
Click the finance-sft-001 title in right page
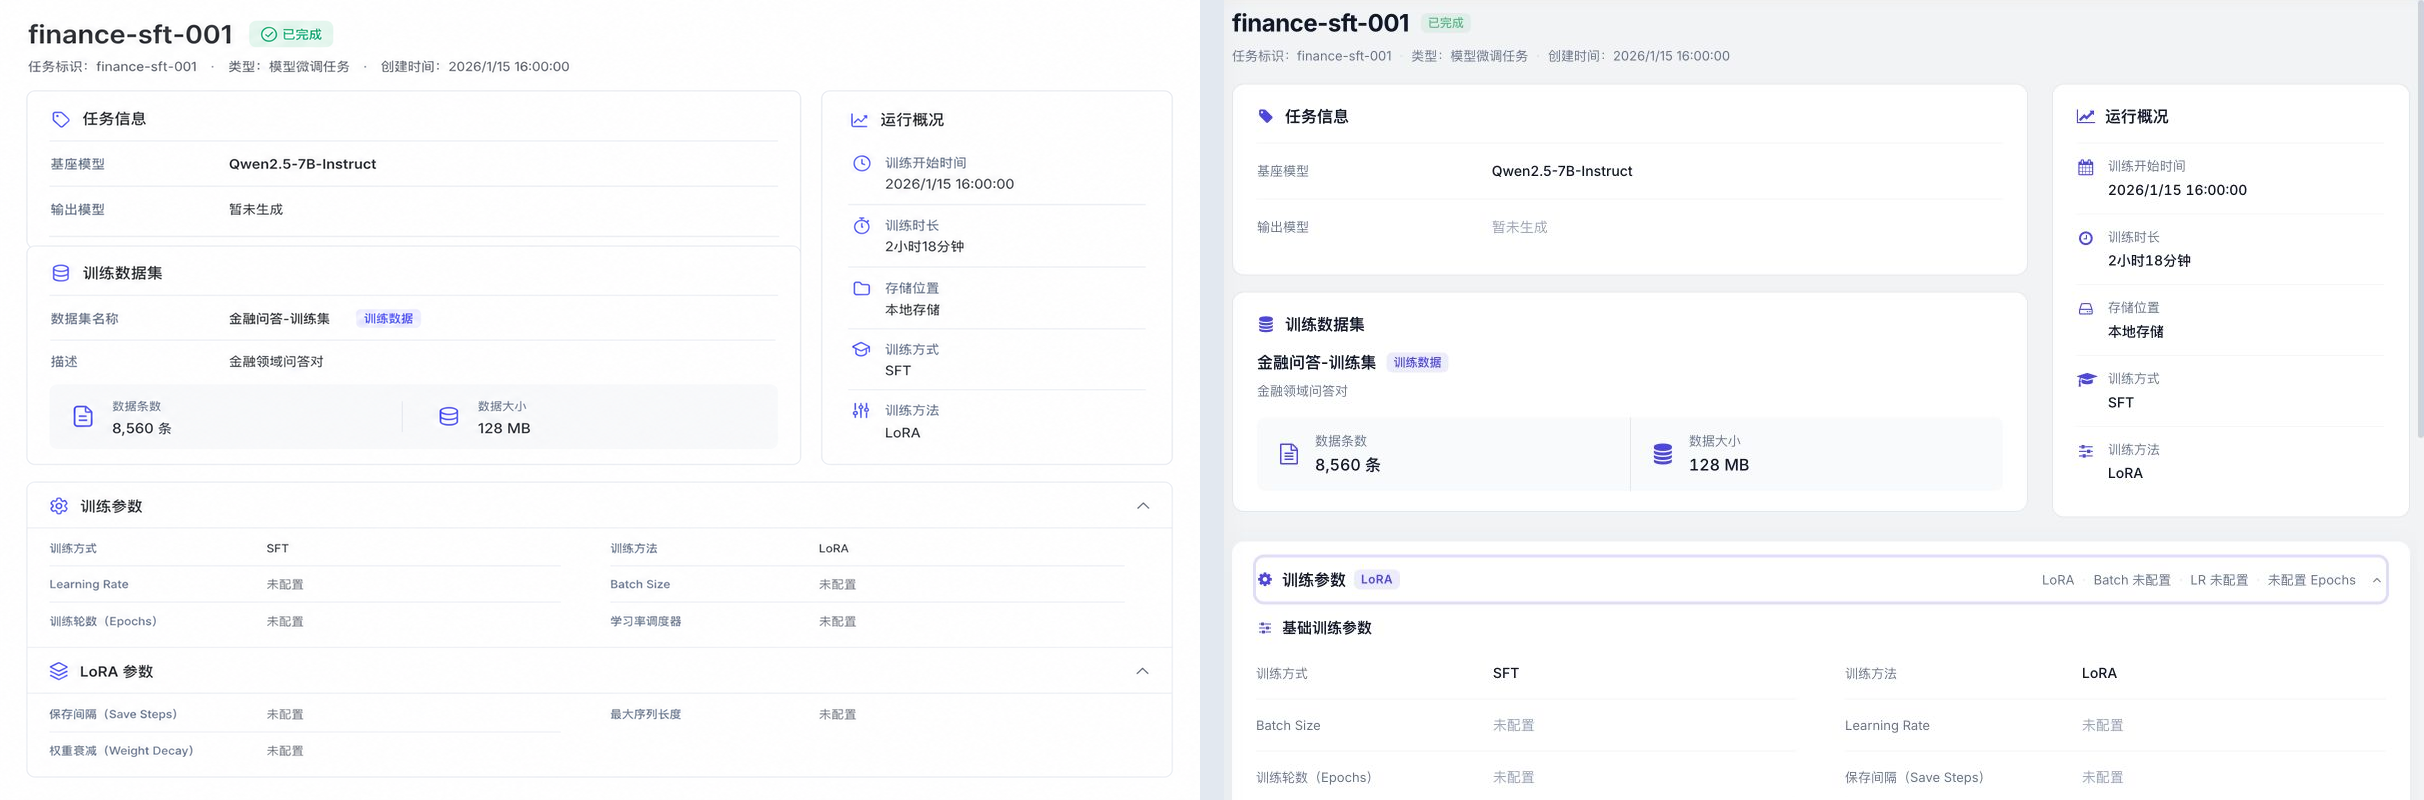pyautogui.click(x=1320, y=23)
